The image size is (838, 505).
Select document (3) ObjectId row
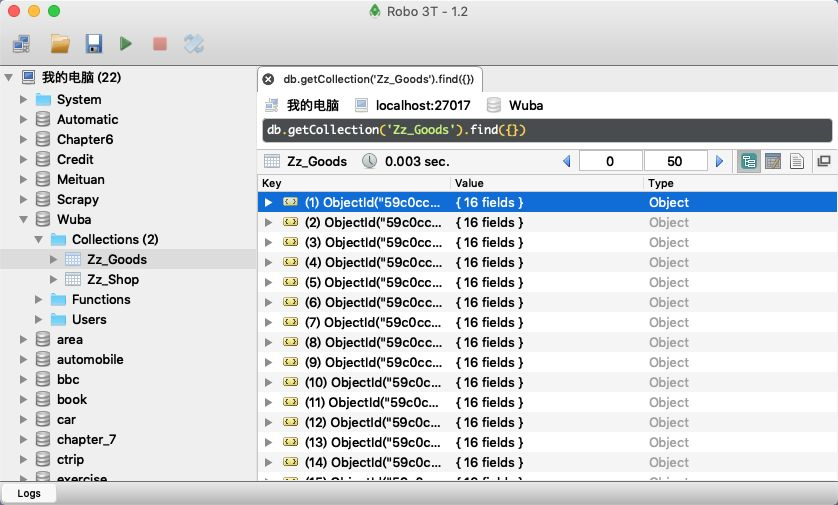coord(547,243)
